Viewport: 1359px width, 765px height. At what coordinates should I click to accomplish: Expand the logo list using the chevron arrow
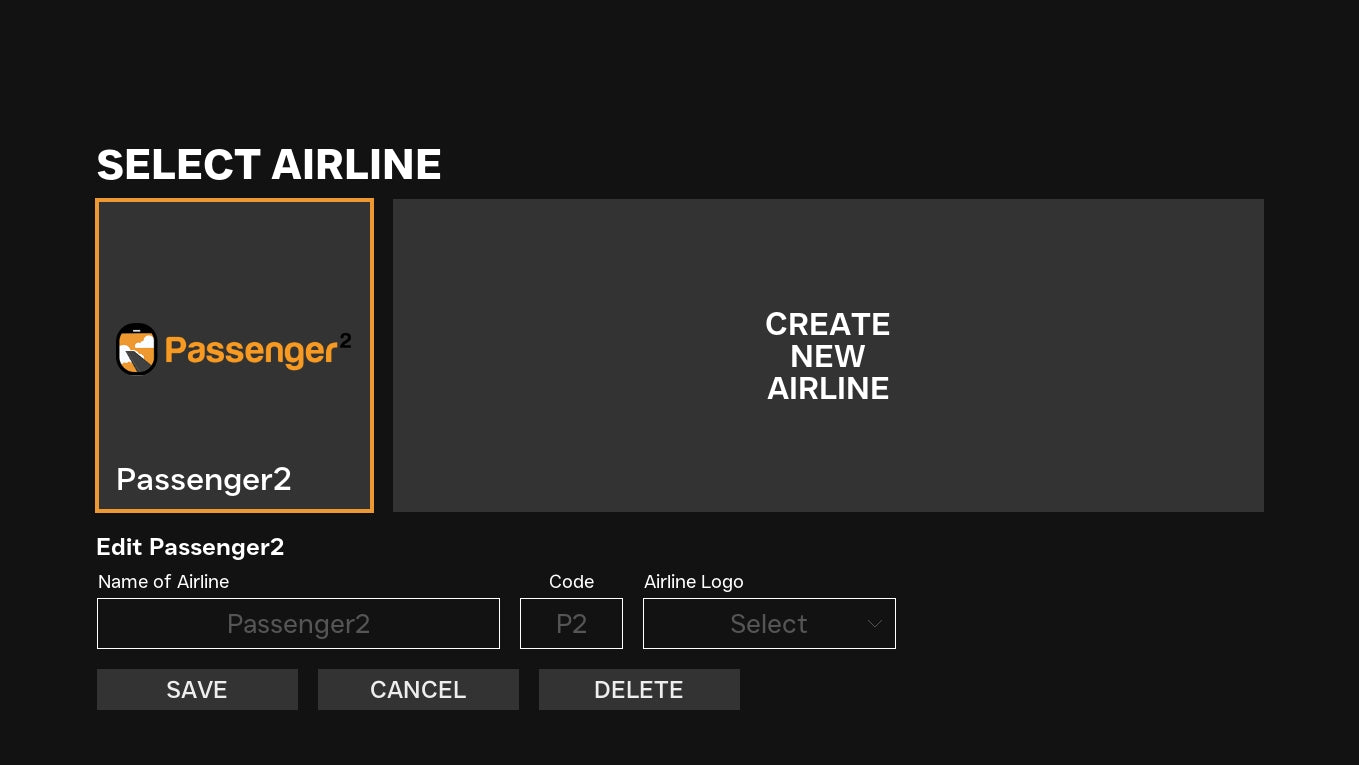874,624
